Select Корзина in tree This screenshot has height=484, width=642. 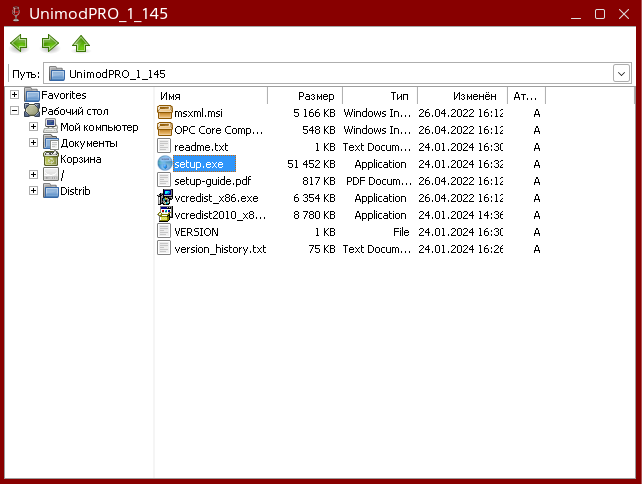[x=81, y=159]
